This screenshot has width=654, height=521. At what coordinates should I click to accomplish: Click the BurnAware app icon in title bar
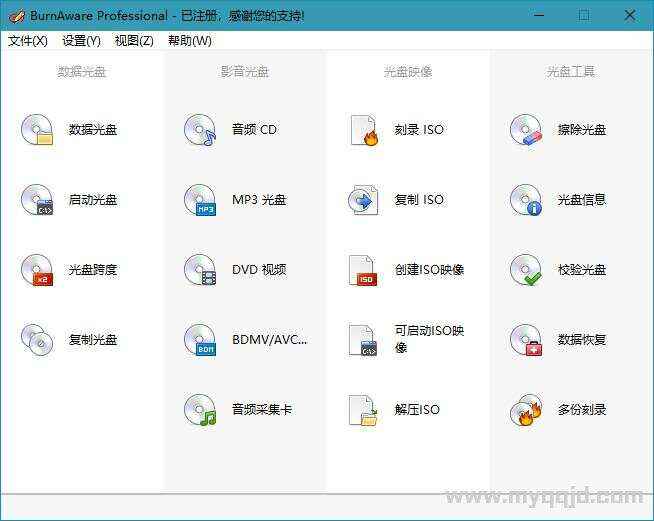click(17, 16)
